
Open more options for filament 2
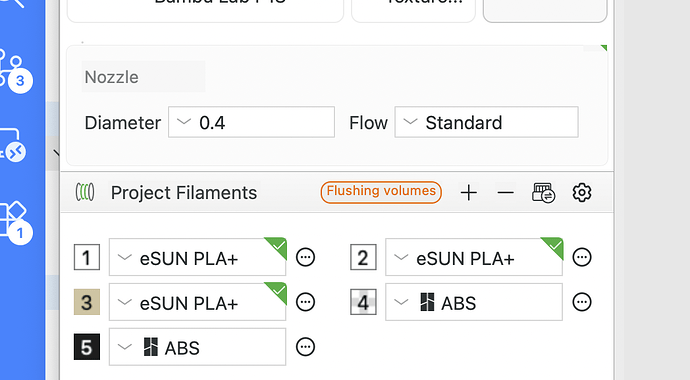click(x=582, y=257)
